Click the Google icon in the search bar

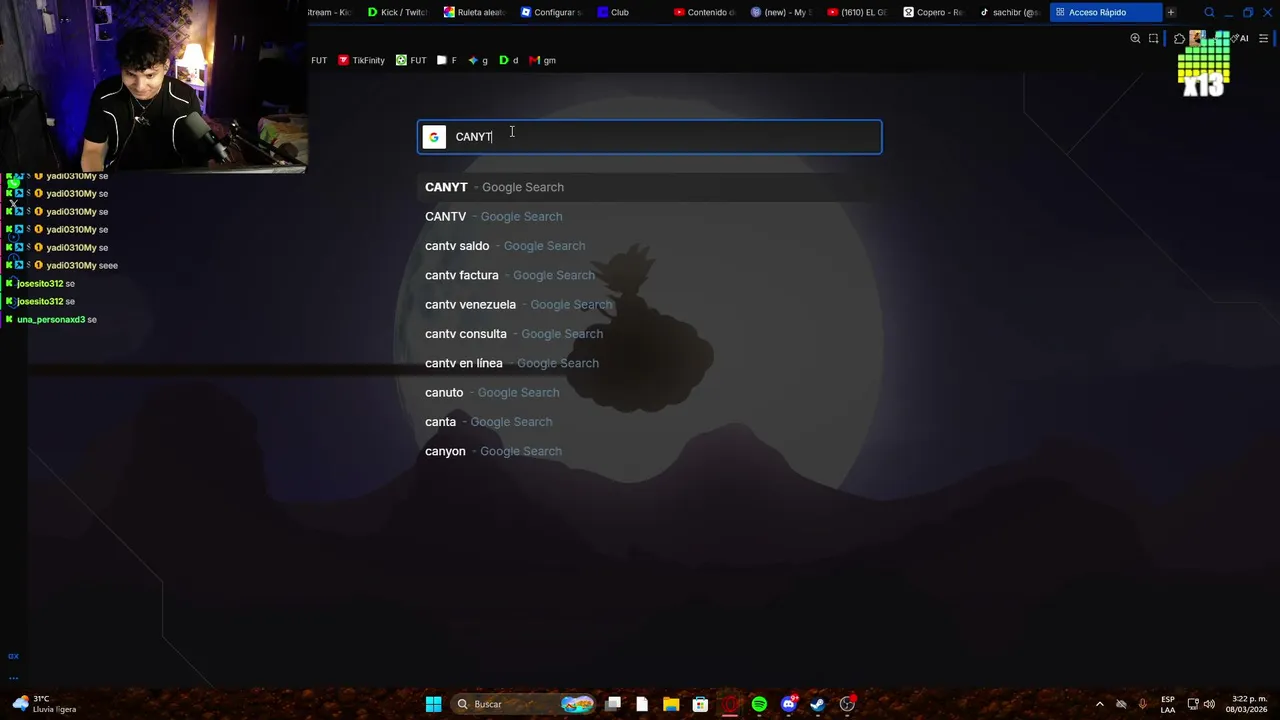[434, 137]
